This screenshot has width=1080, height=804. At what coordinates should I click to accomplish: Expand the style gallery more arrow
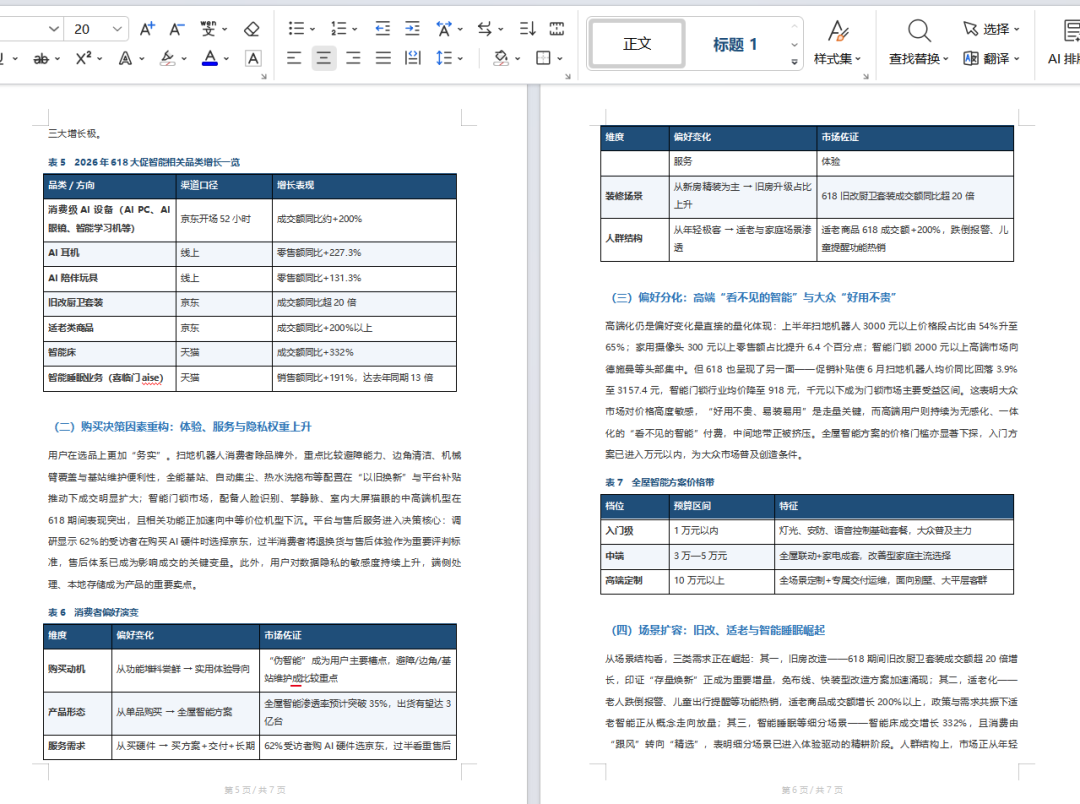794,61
